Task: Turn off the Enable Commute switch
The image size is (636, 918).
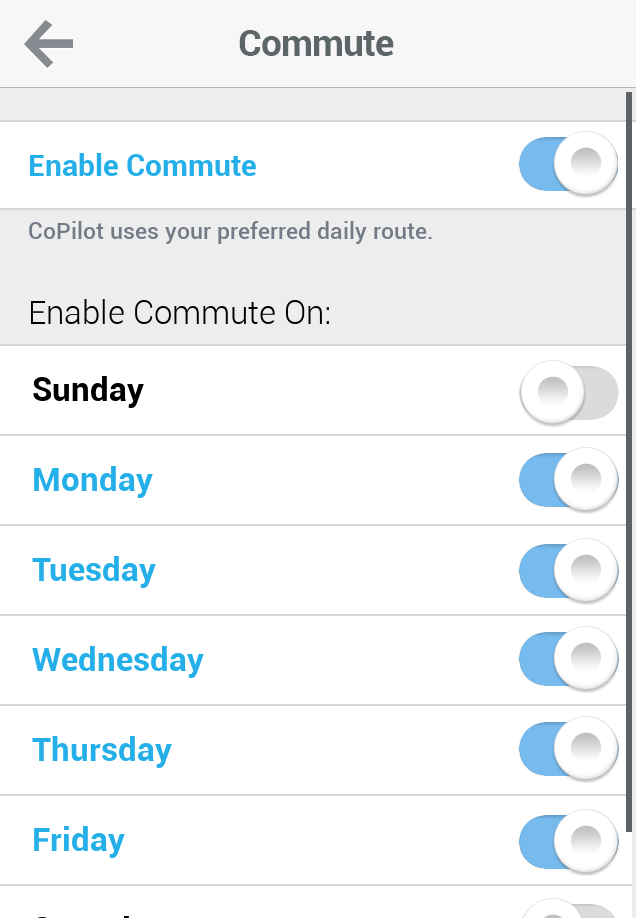Action: point(568,165)
